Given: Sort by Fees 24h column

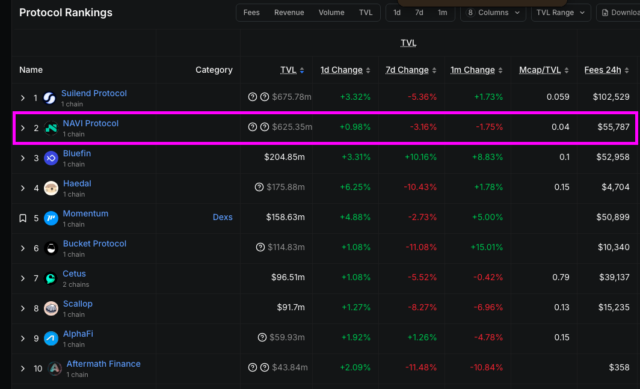Looking at the screenshot, I should point(606,70).
